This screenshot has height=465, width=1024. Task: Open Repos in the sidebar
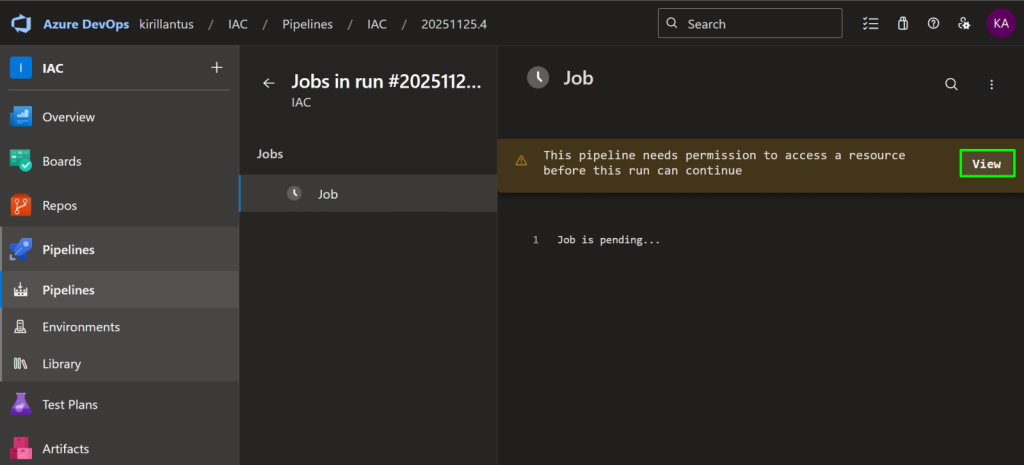59,205
